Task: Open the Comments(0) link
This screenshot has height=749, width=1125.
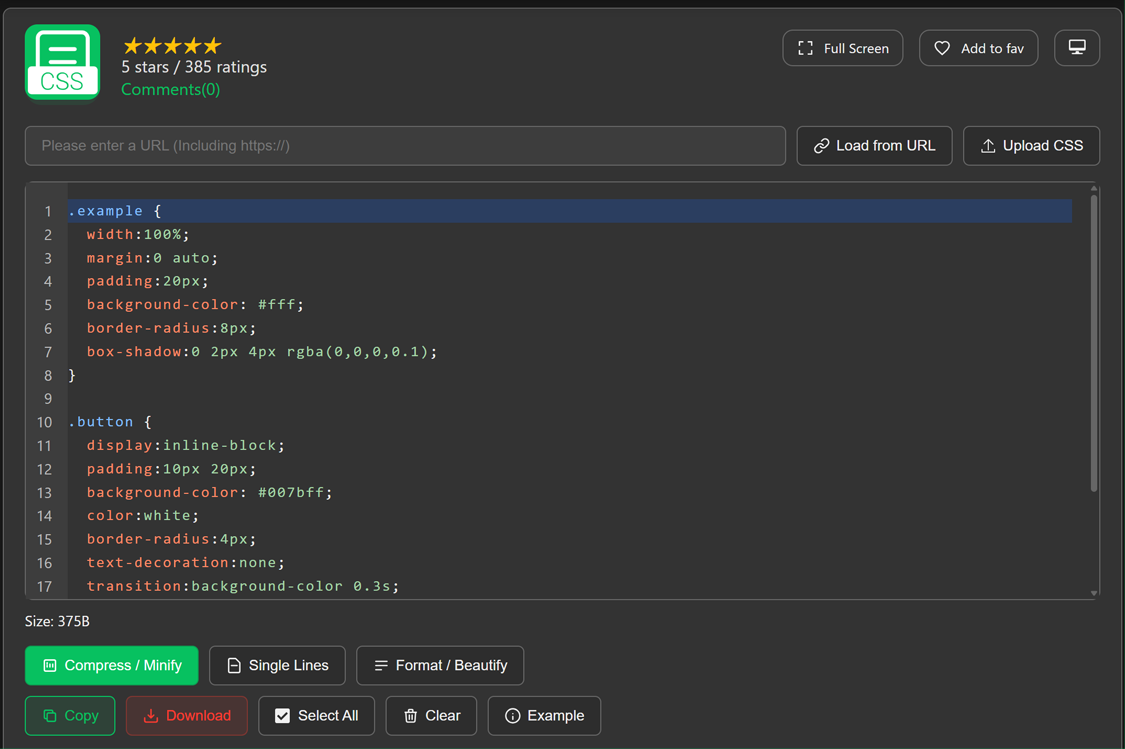Action: [170, 89]
